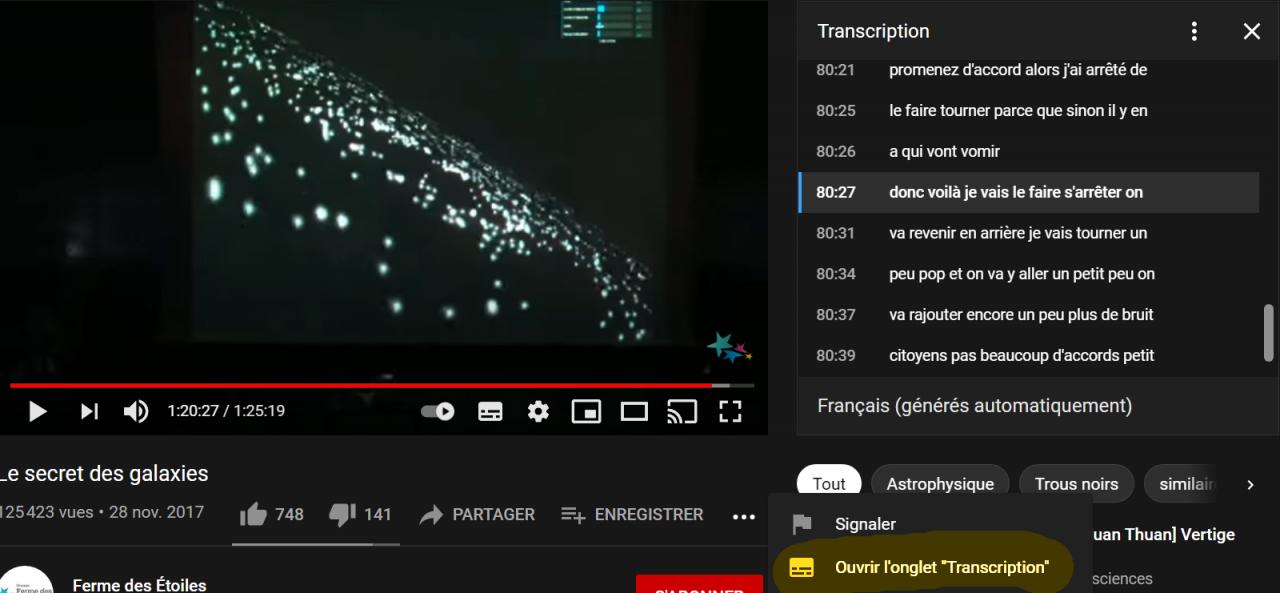Image resolution: width=1280 pixels, height=593 pixels.
Task: Switch to theater mode view
Action: pos(634,411)
